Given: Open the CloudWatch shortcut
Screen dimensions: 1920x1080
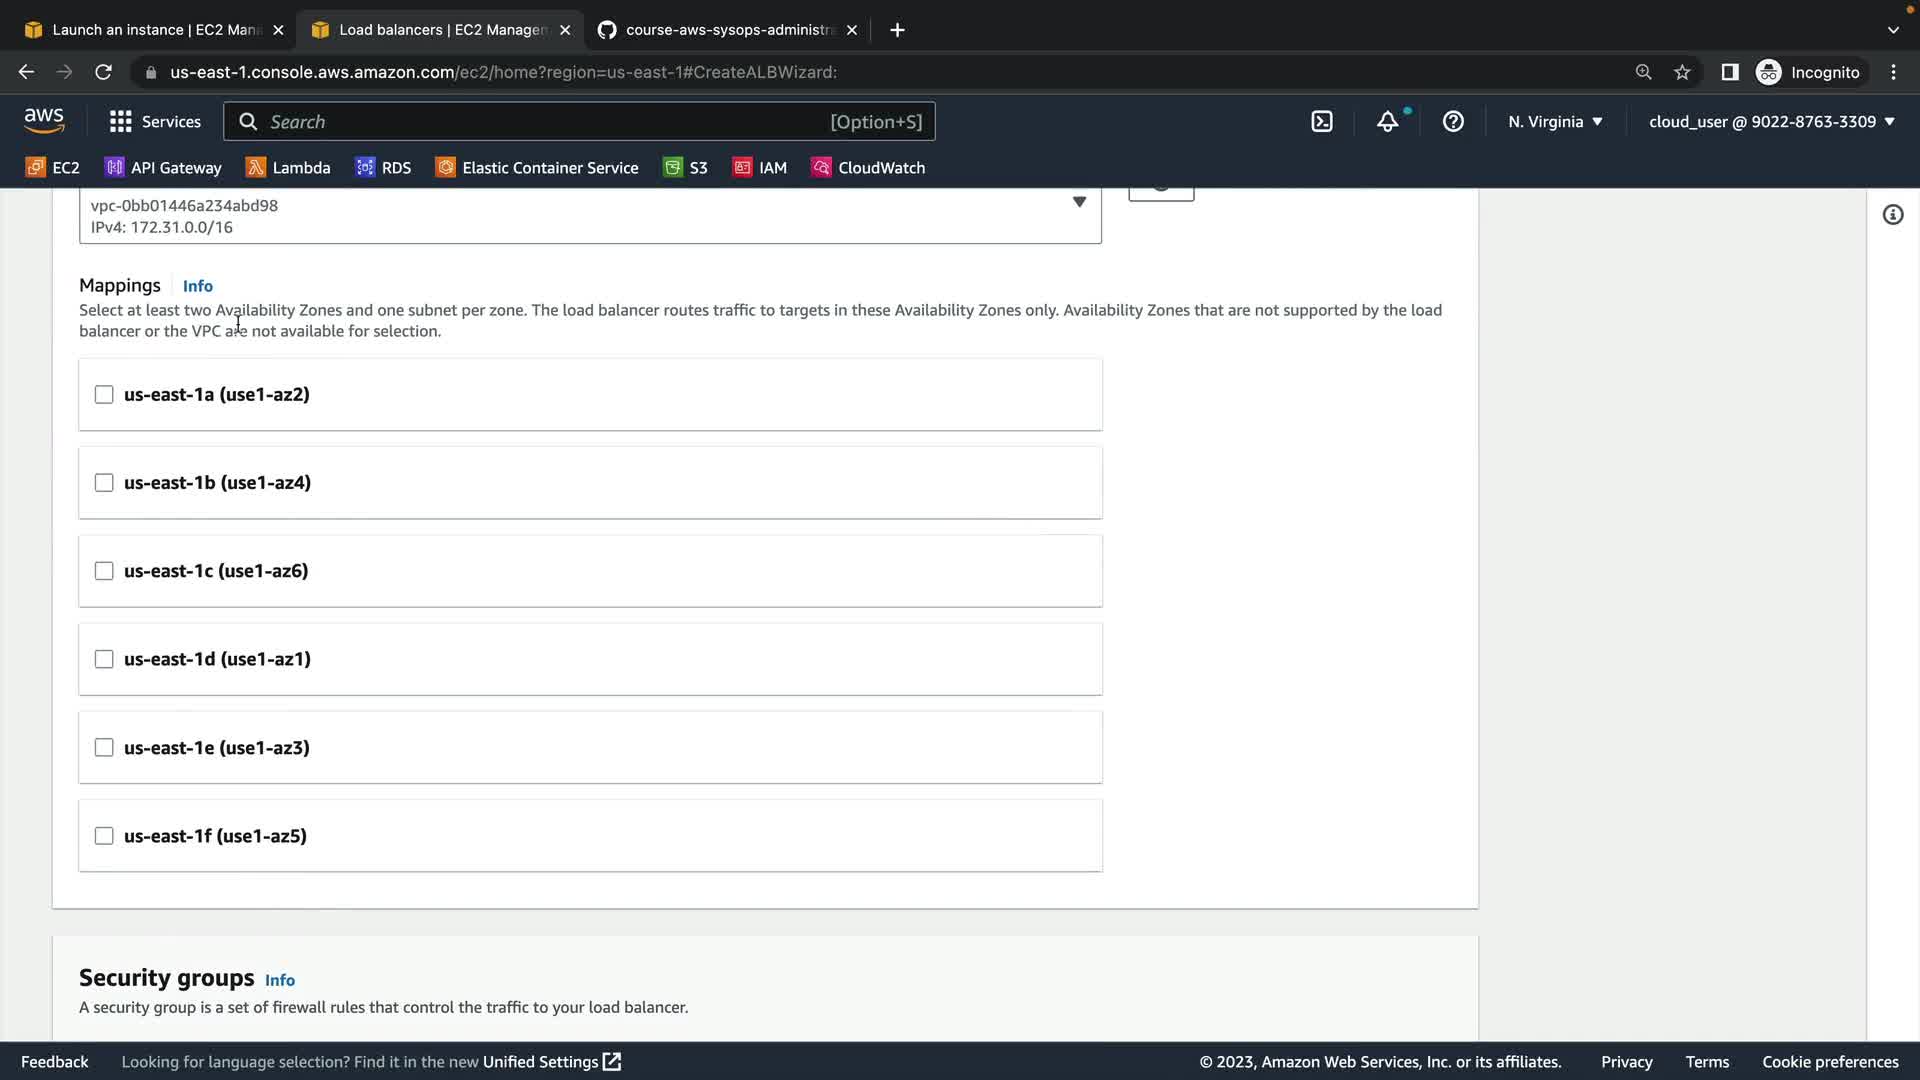Looking at the screenshot, I should (x=868, y=168).
